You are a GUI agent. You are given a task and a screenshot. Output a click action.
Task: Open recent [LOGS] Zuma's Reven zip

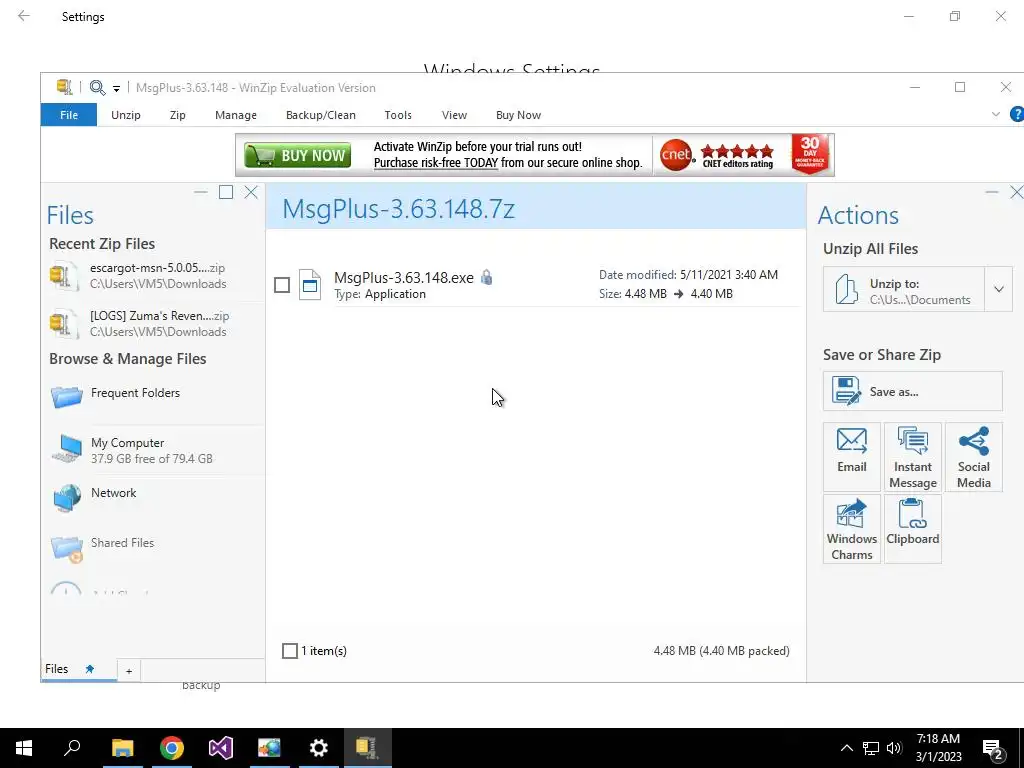click(155, 323)
